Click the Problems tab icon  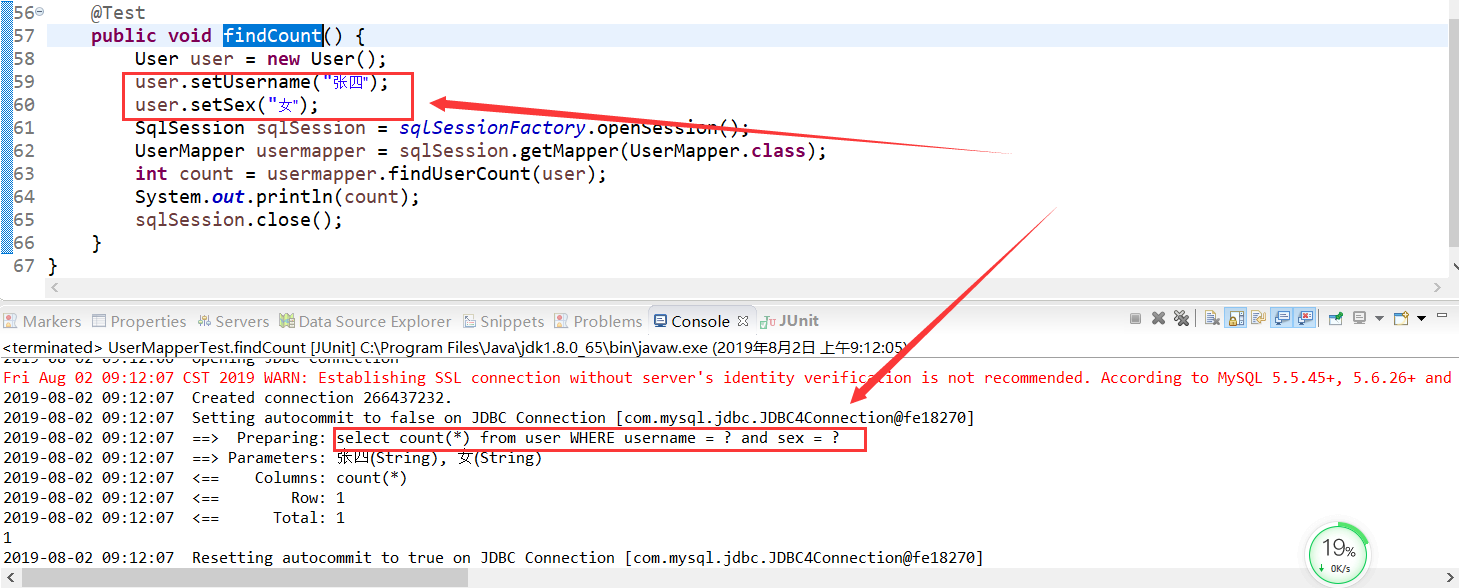tap(563, 321)
